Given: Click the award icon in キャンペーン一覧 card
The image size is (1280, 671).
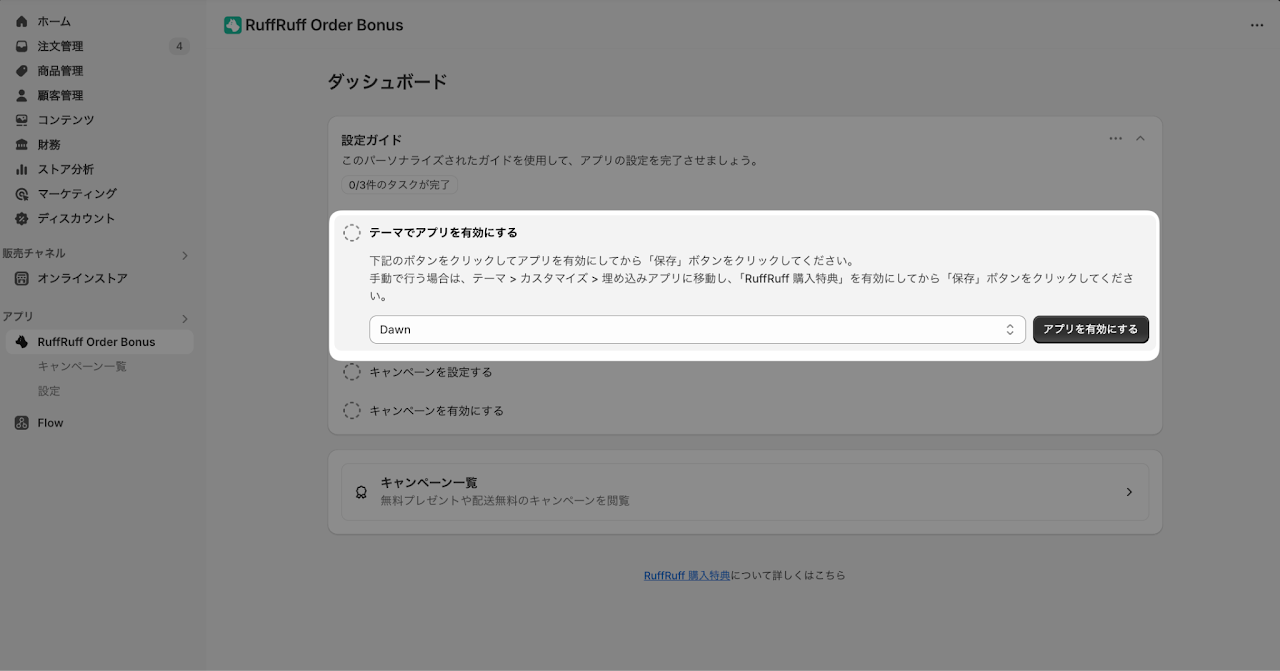Looking at the screenshot, I should (361, 492).
